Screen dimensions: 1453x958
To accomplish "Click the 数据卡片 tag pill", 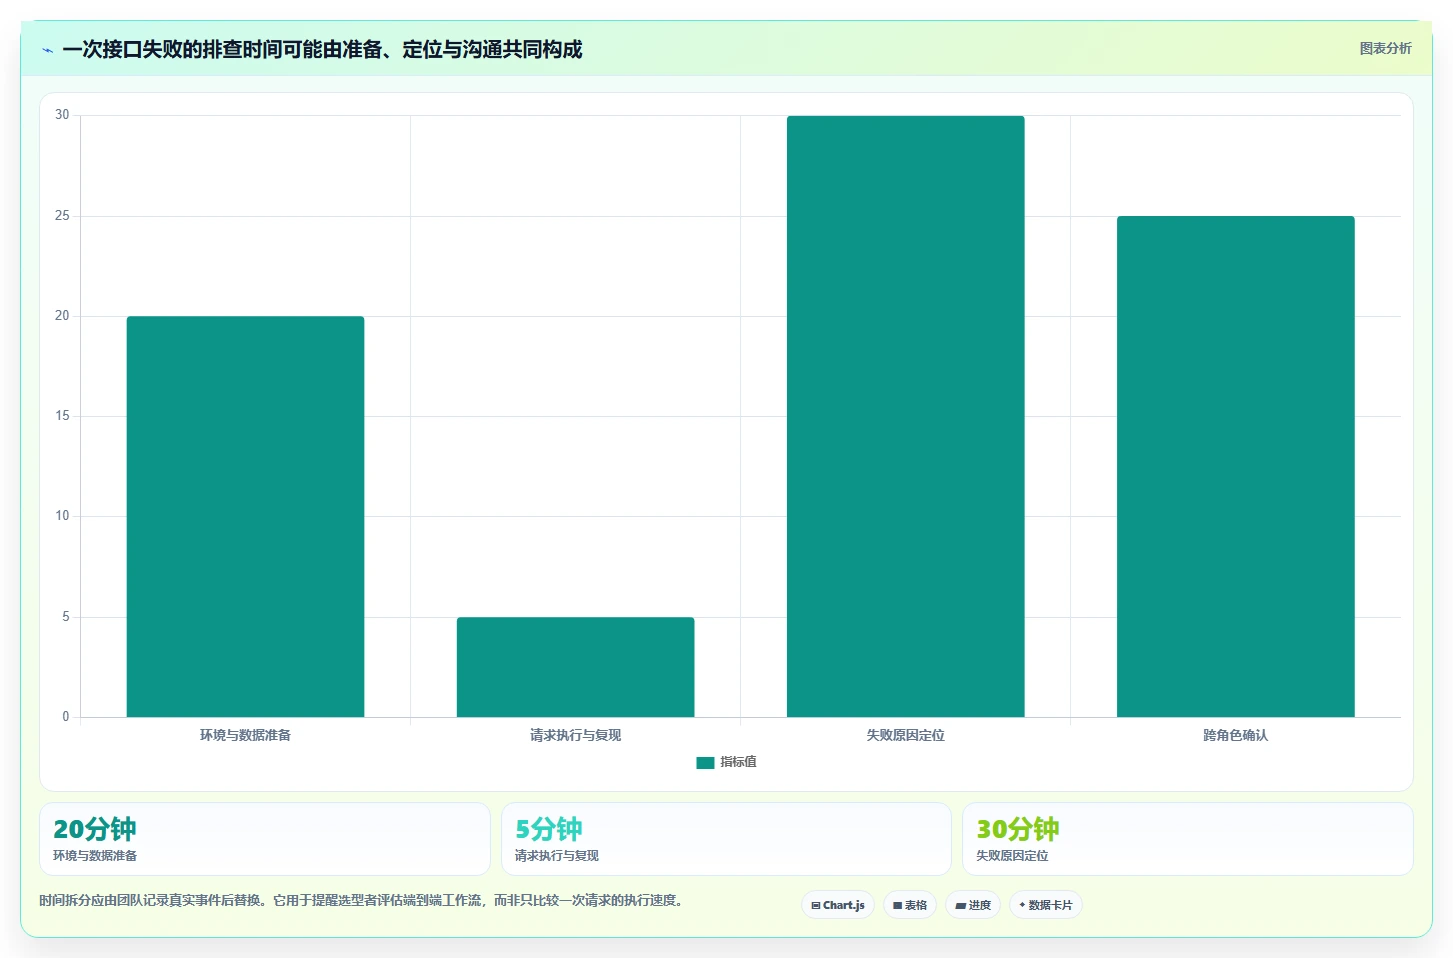I will 1046,905.
